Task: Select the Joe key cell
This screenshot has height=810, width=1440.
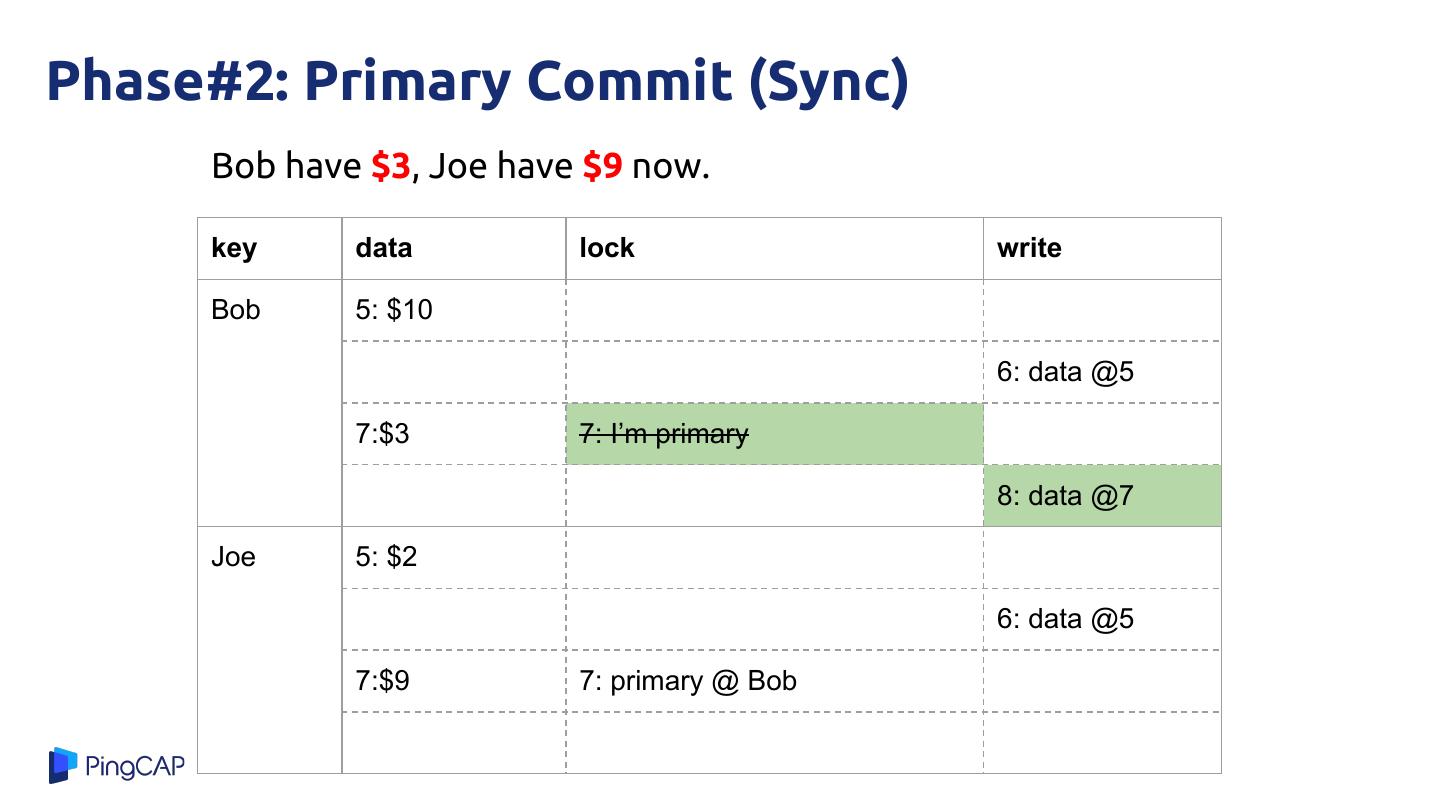Action: tap(233, 557)
